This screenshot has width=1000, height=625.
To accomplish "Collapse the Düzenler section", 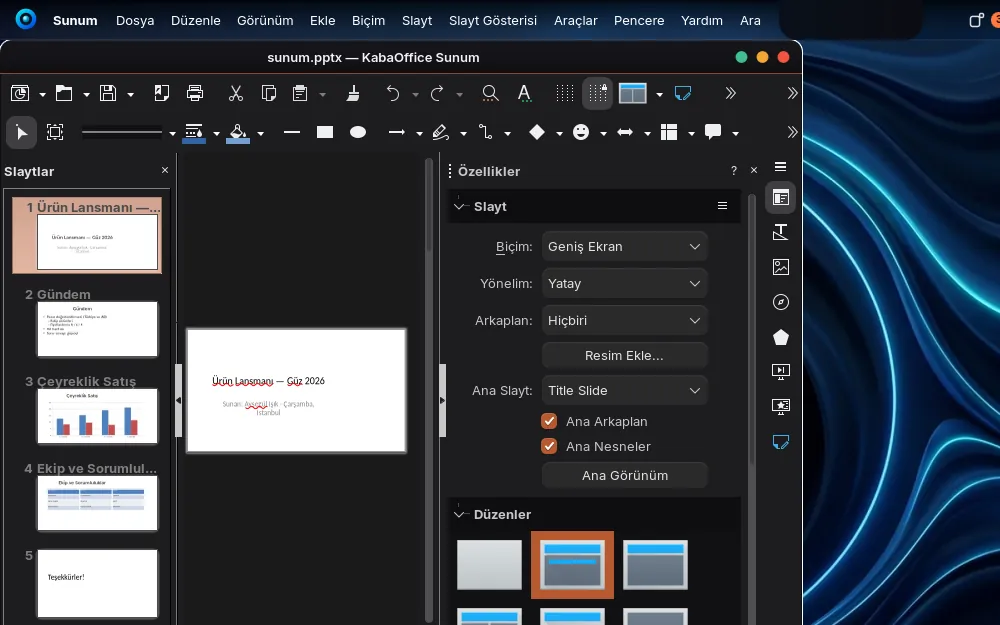I will pos(459,514).
